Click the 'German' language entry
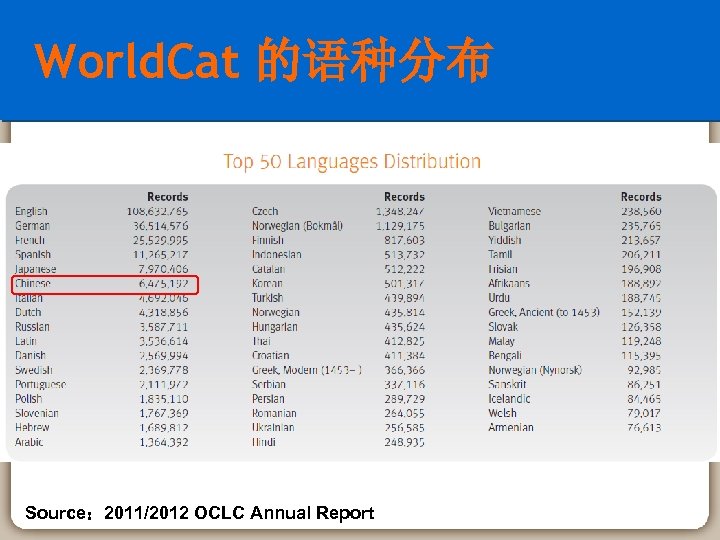This screenshot has width=720, height=540. pyautogui.click(x=32, y=226)
